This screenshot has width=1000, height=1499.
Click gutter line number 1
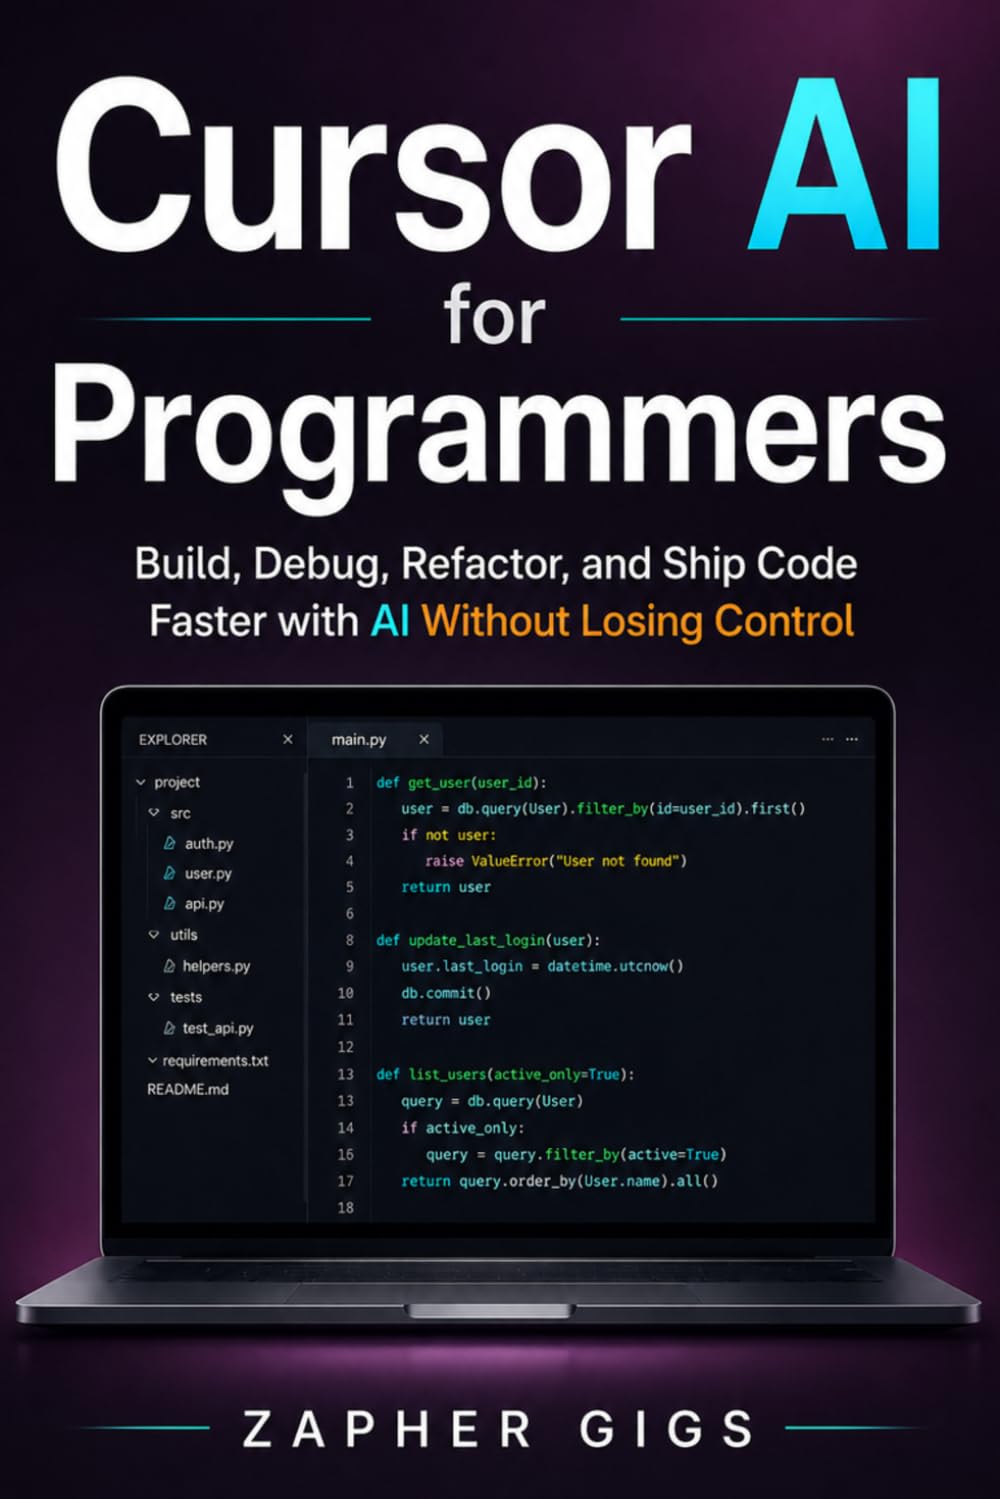(349, 783)
